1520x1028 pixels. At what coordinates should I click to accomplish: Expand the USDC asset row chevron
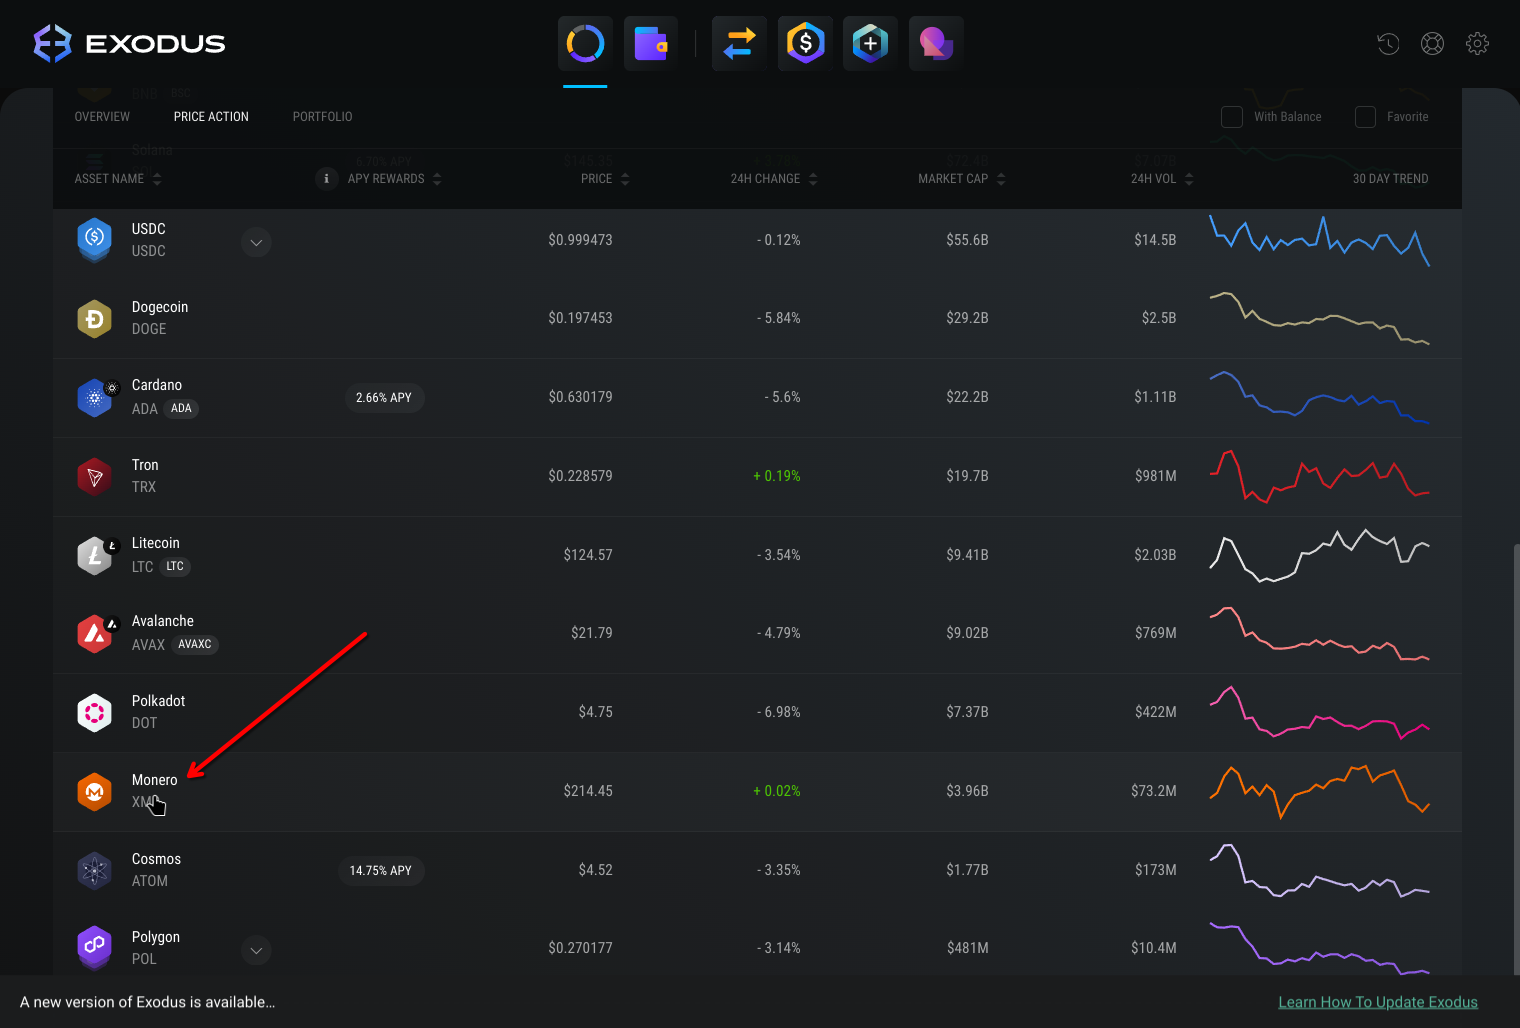coord(256,243)
